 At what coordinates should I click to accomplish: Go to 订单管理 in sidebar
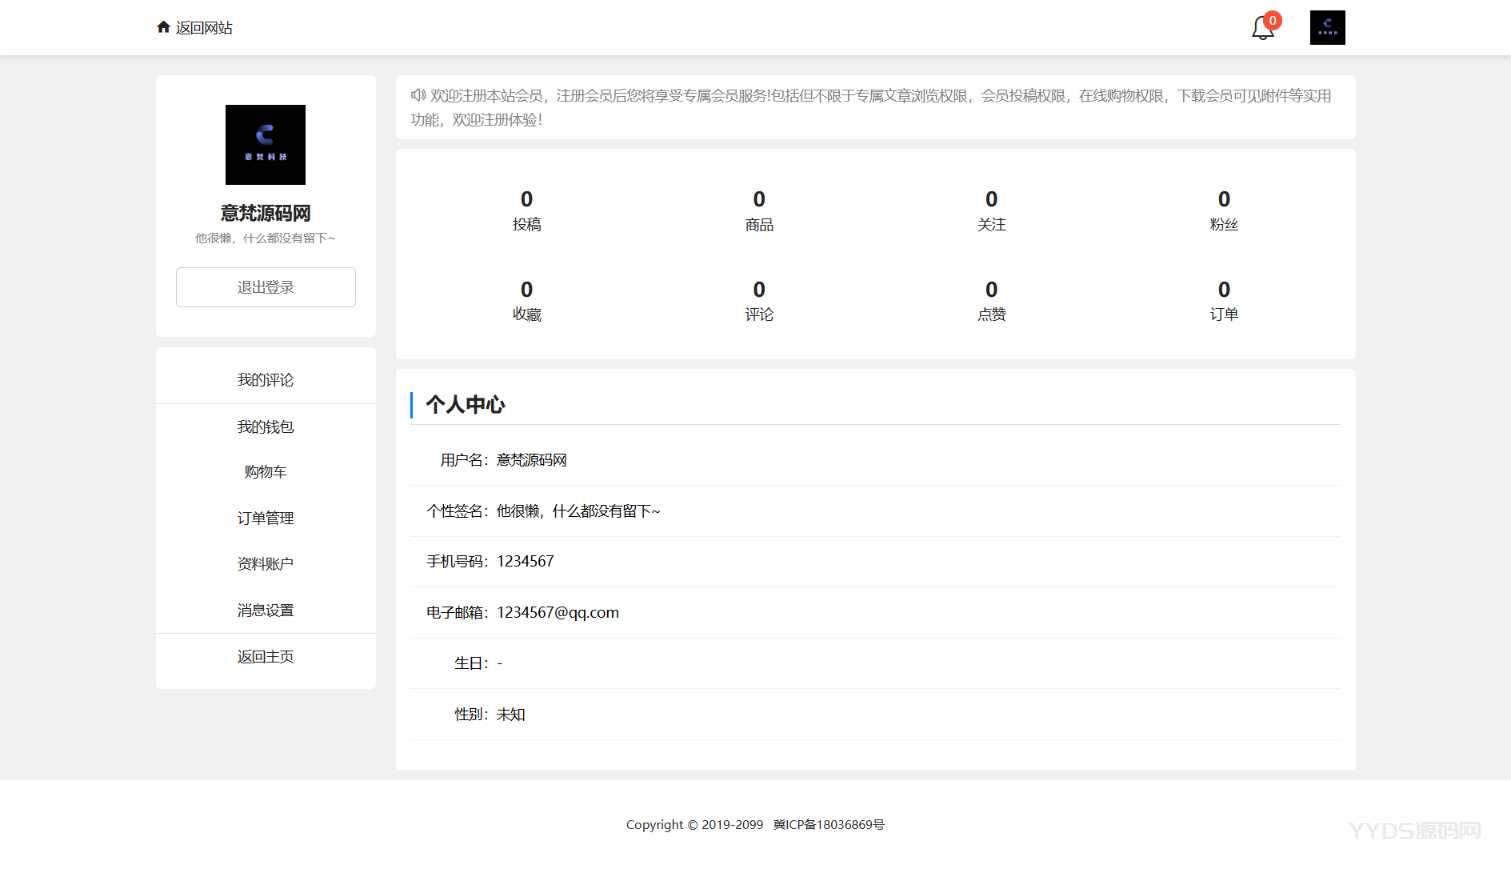[x=265, y=518]
